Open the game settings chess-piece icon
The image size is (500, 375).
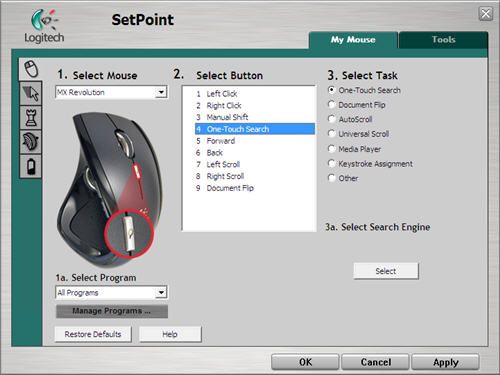point(31,118)
